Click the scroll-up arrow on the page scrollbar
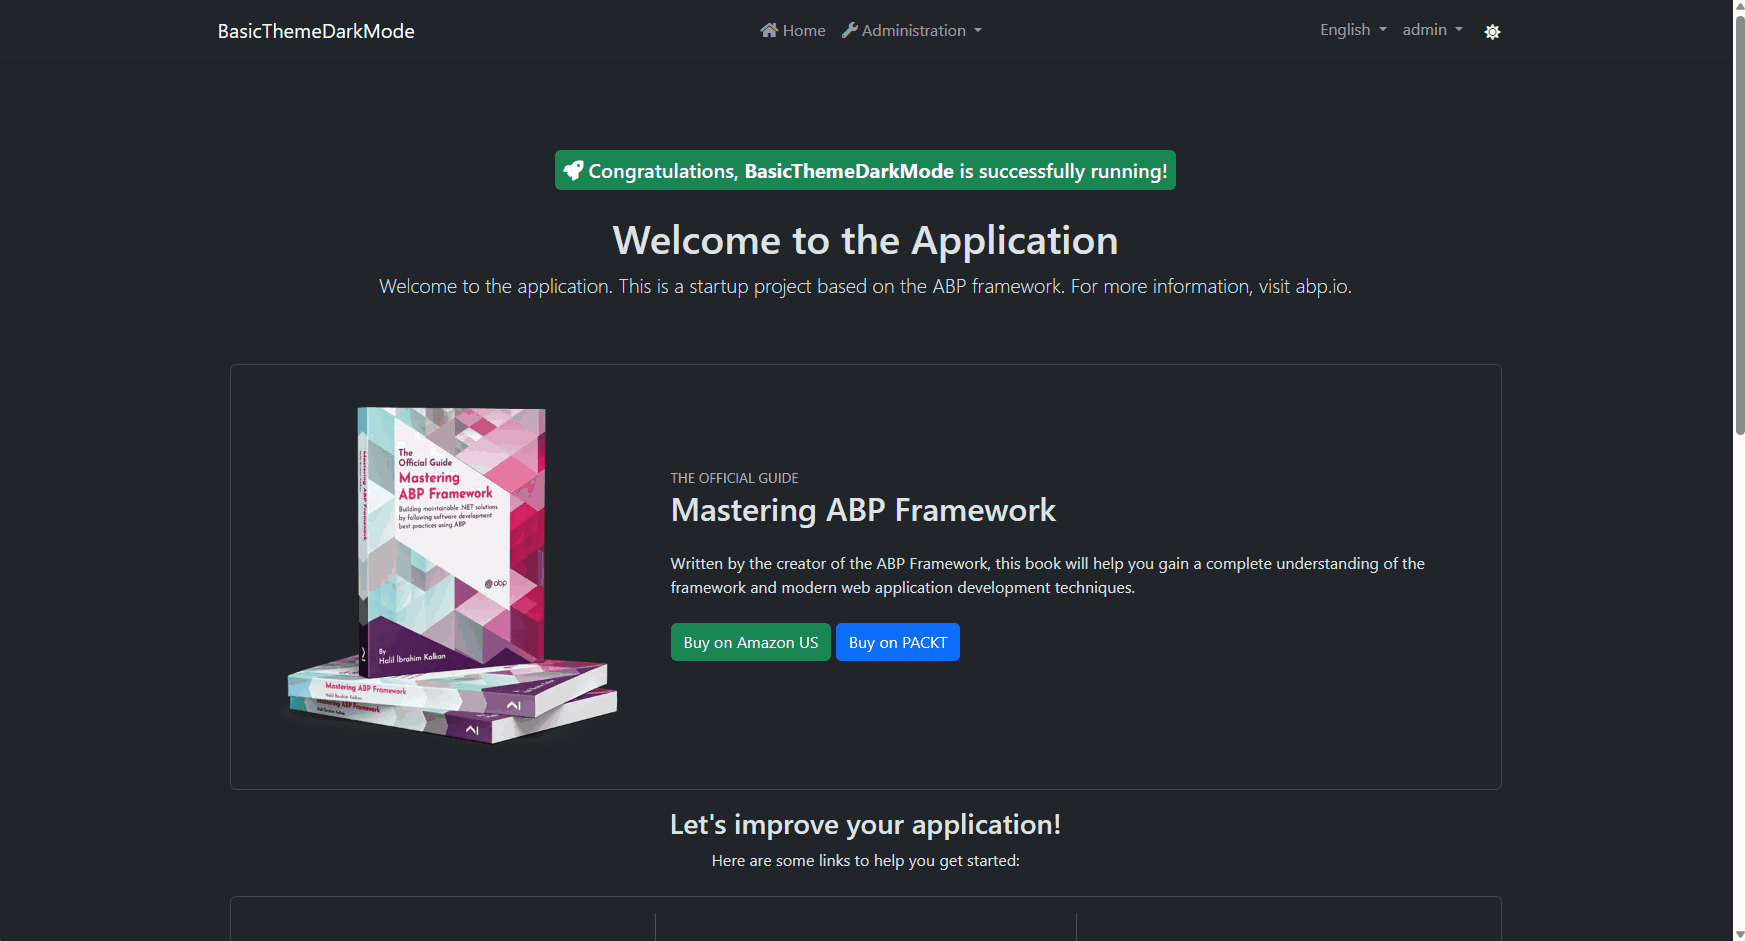 click(1739, 7)
